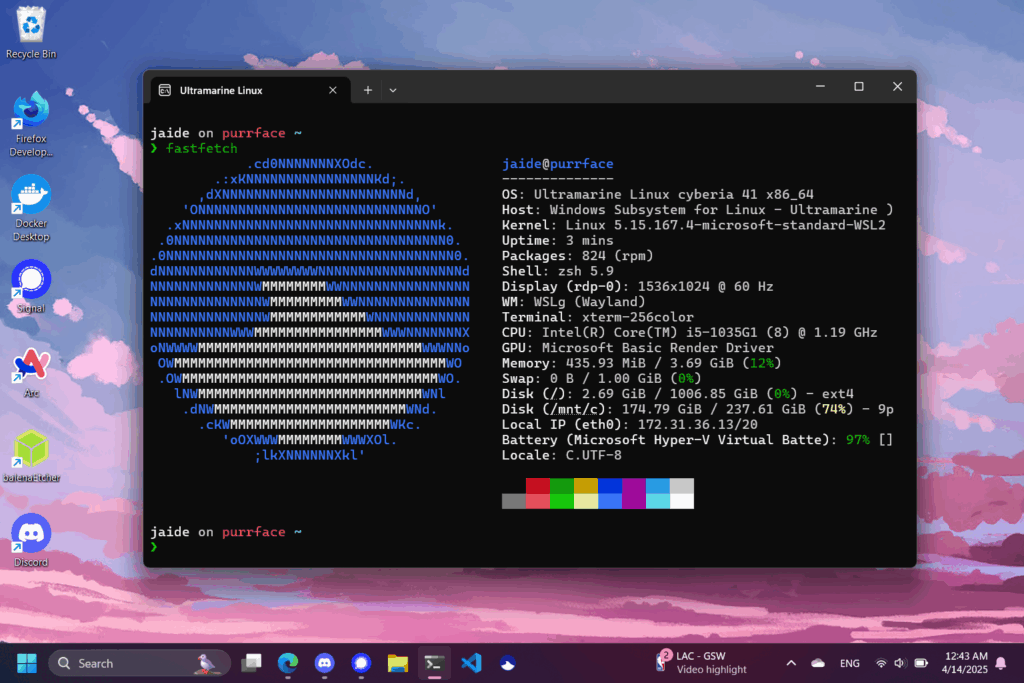Open the Signal desktop shortcut
The image size is (1024, 683).
click(x=31, y=286)
